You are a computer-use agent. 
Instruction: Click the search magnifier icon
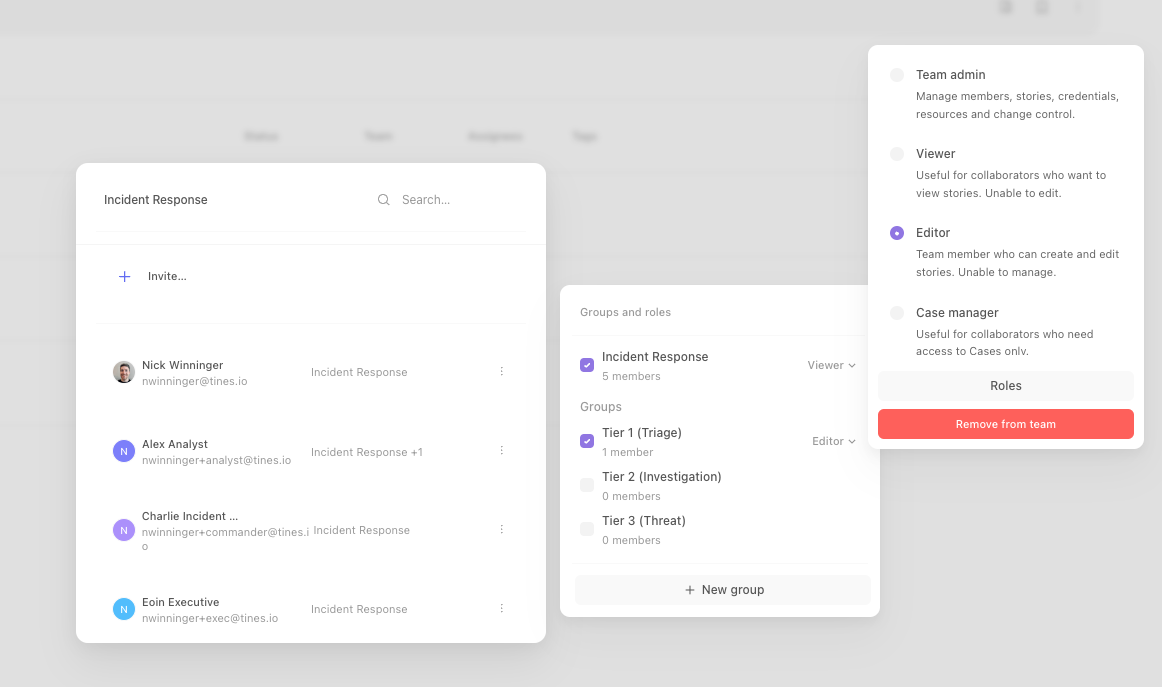click(383, 199)
